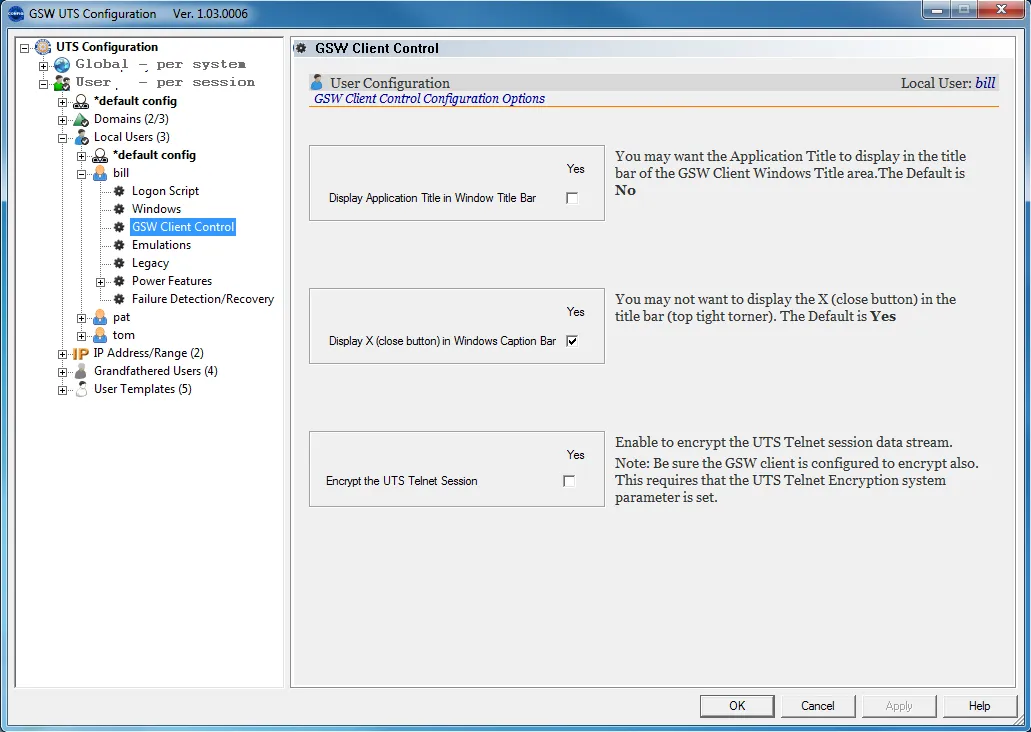Uncheck Display X close button in Caption Bar
This screenshot has width=1031, height=732.
pos(572,341)
